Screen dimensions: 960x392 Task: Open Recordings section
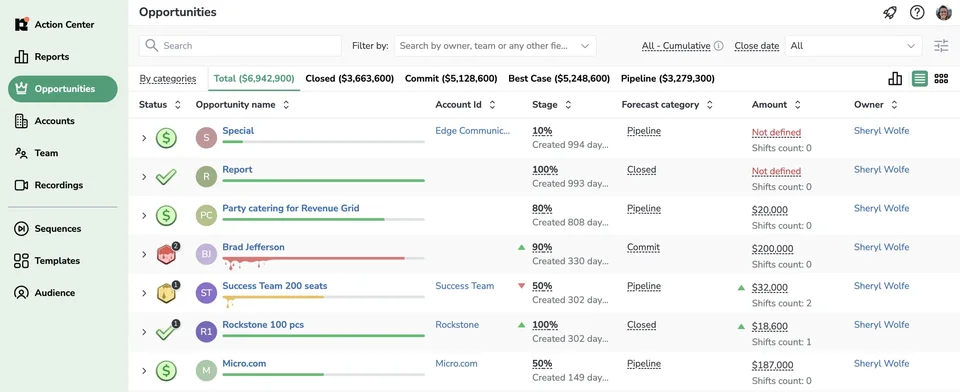48,185
